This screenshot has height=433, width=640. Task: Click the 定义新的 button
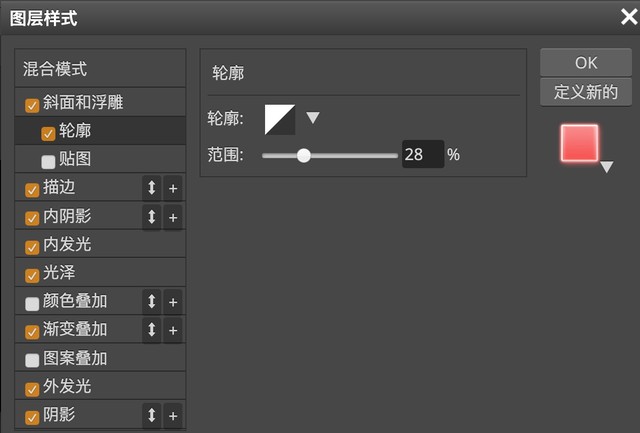tap(586, 93)
